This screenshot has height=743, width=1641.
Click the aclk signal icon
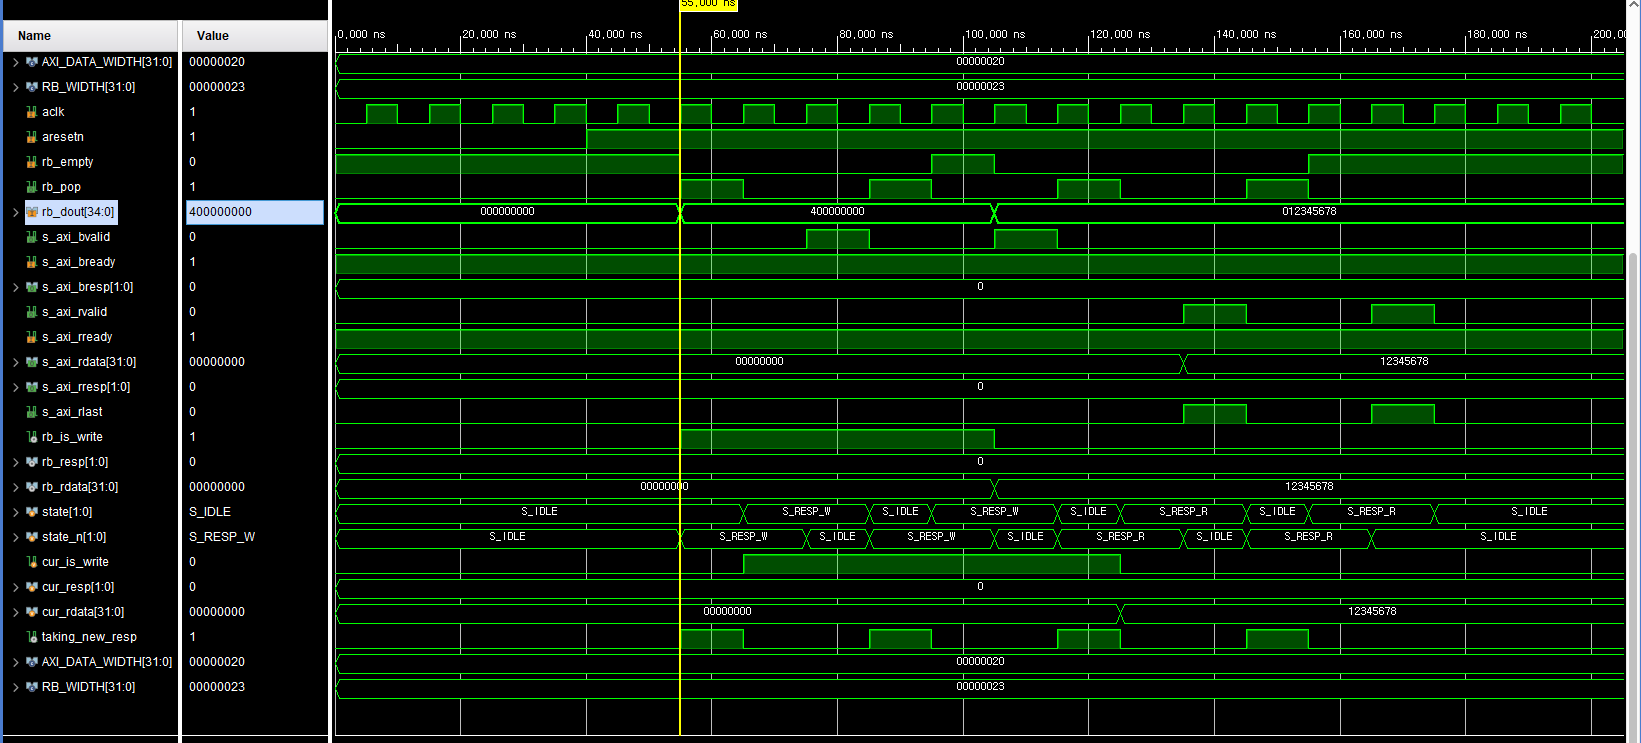pos(32,112)
